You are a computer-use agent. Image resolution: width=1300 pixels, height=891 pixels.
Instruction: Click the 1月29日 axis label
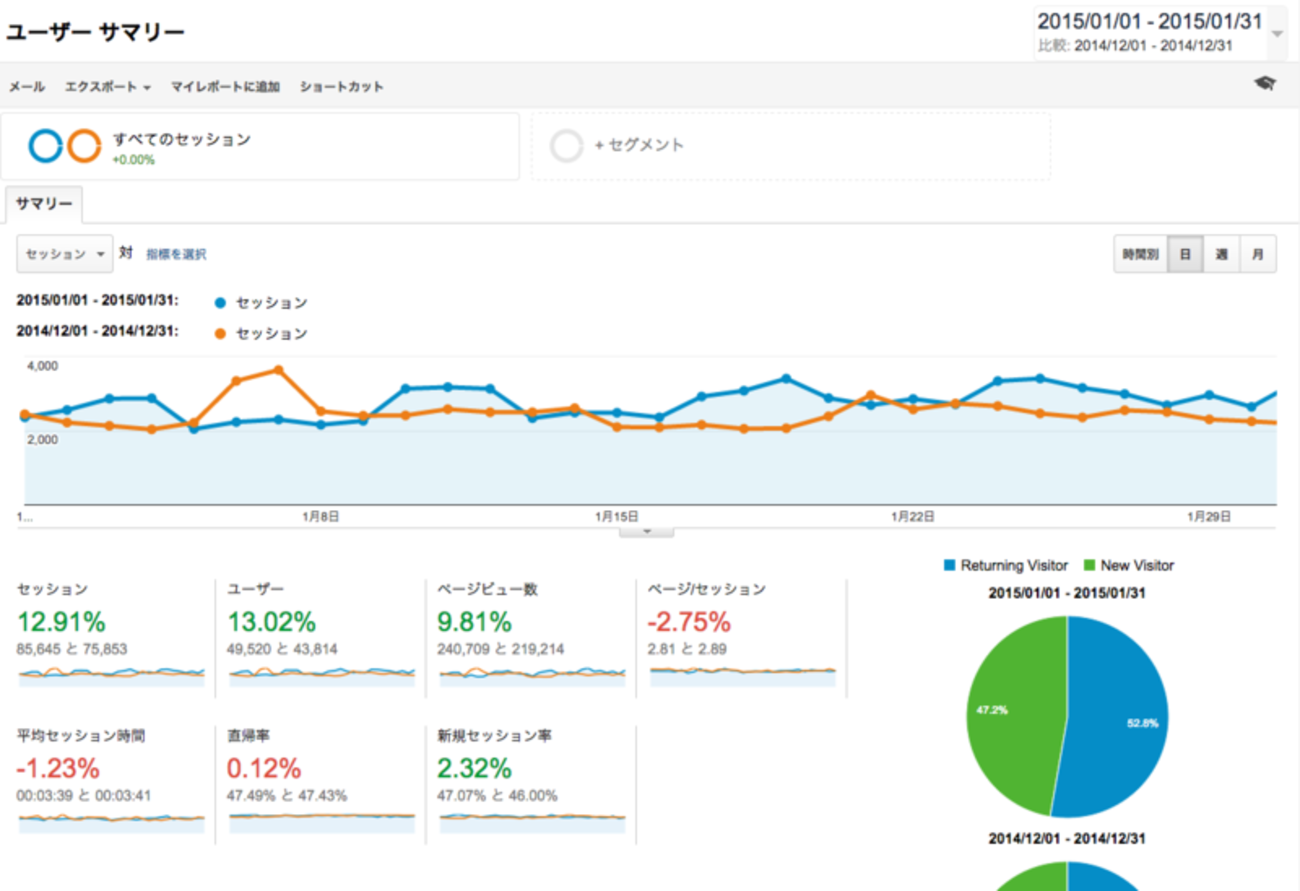[x=1209, y=517]
